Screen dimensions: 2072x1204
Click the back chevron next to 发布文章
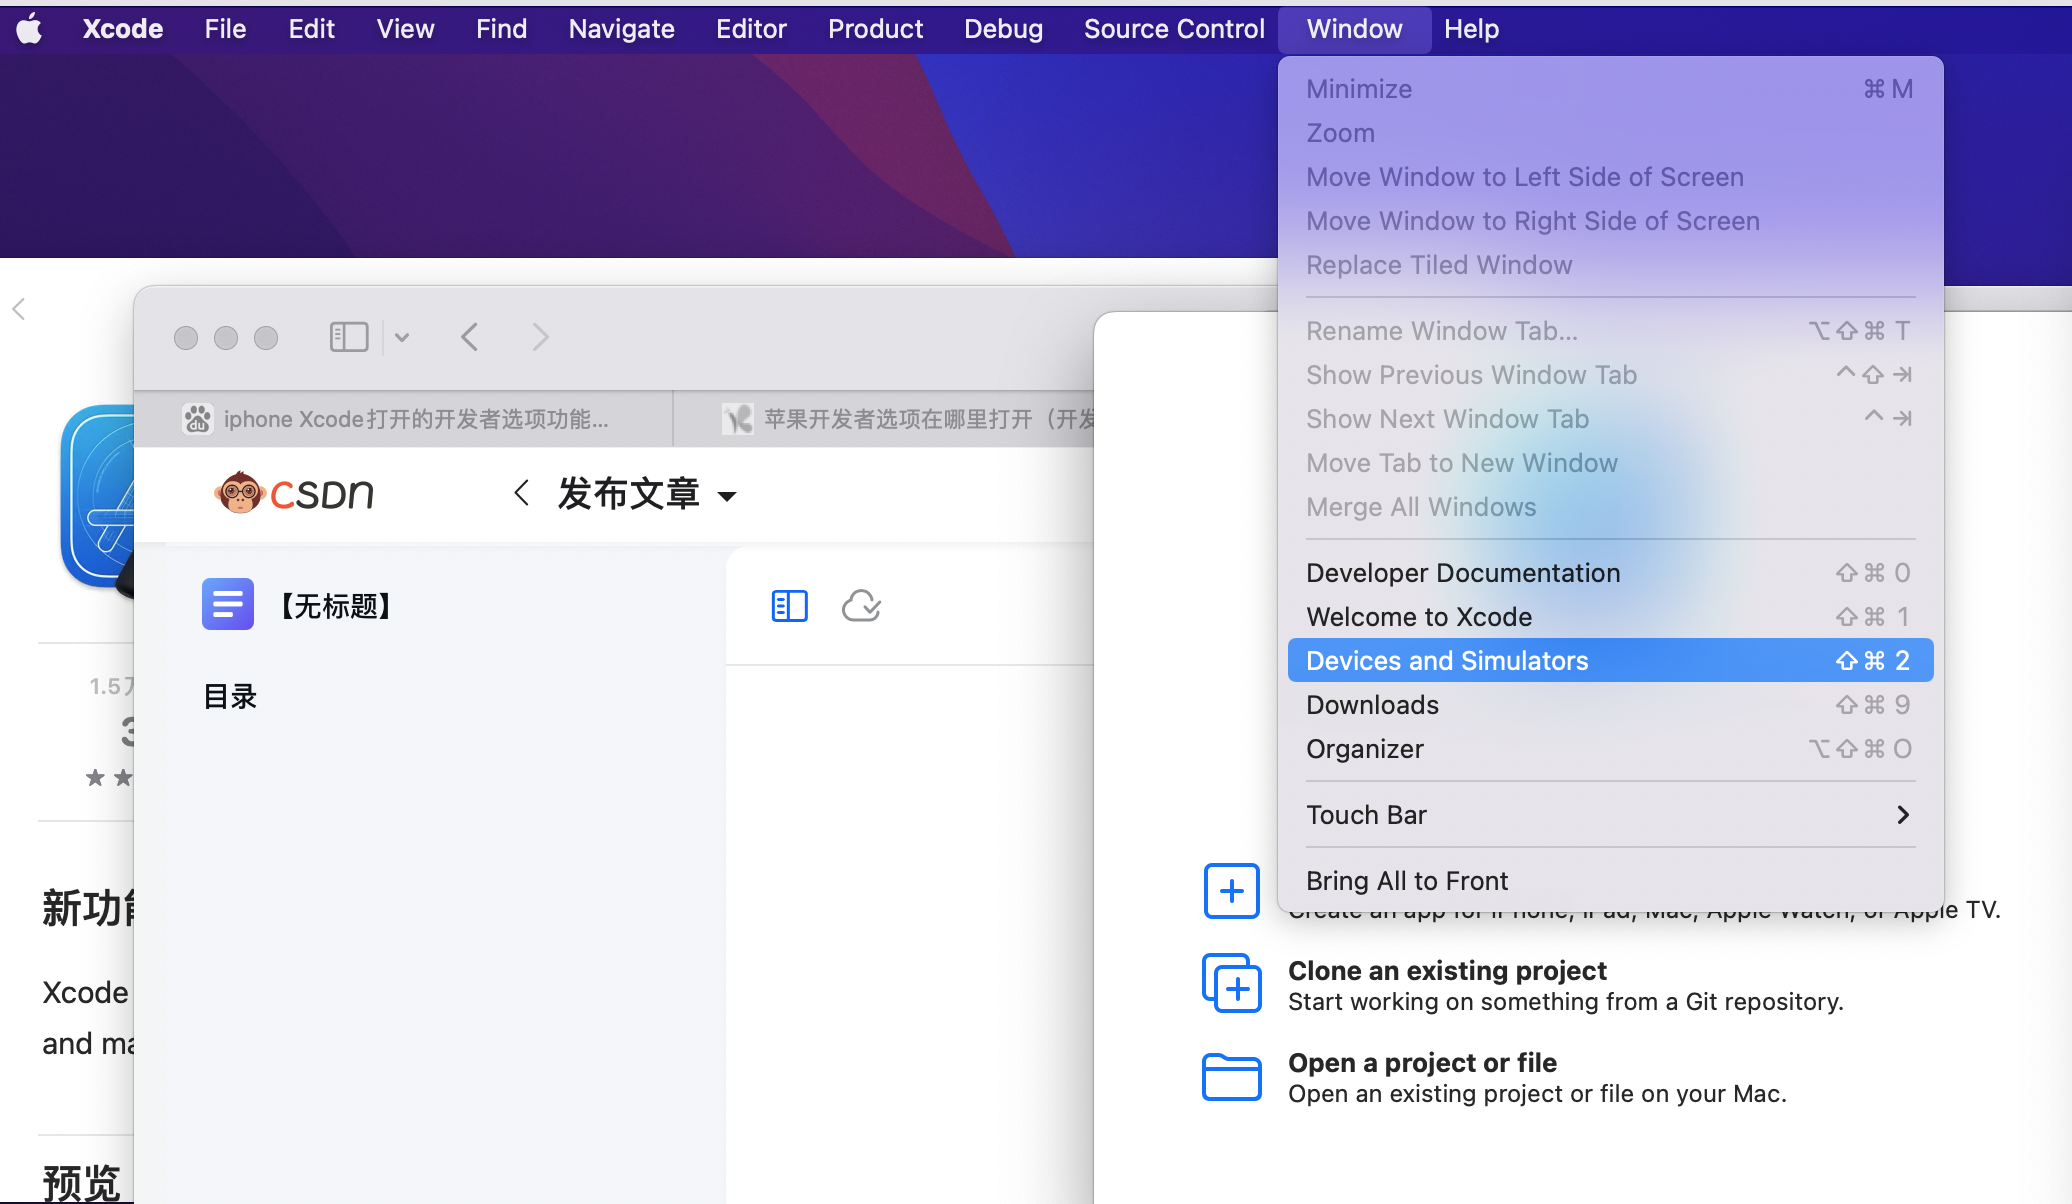521,492
